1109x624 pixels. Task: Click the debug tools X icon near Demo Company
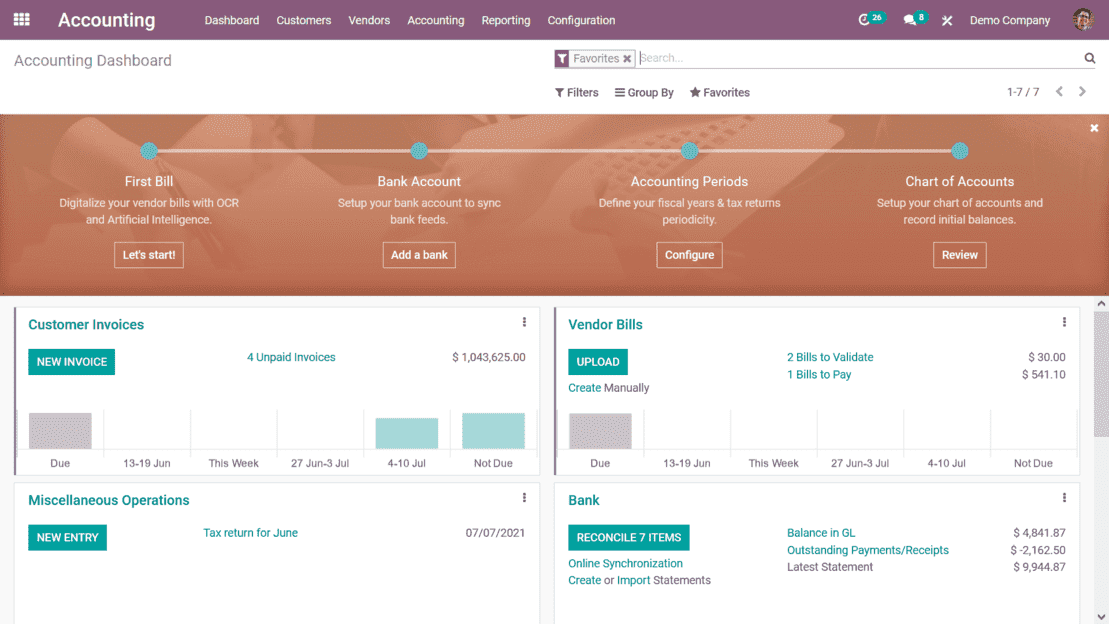pos(947,21)
